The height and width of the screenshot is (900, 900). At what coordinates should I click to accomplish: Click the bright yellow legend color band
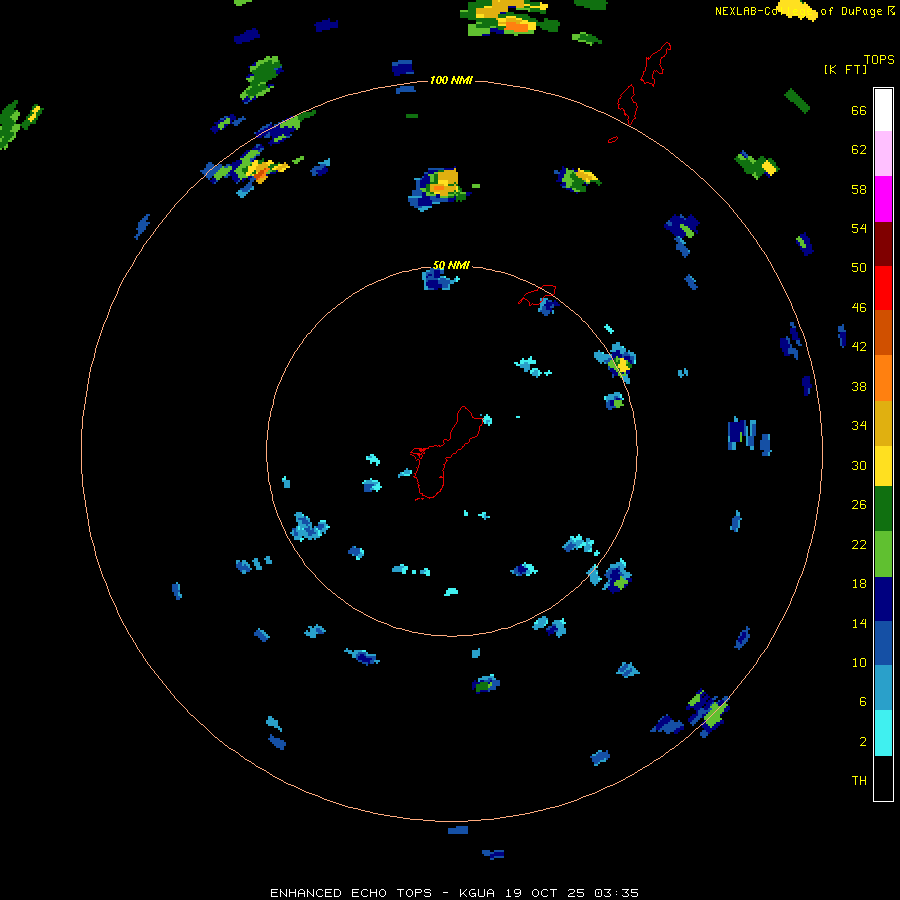[883, 466]
